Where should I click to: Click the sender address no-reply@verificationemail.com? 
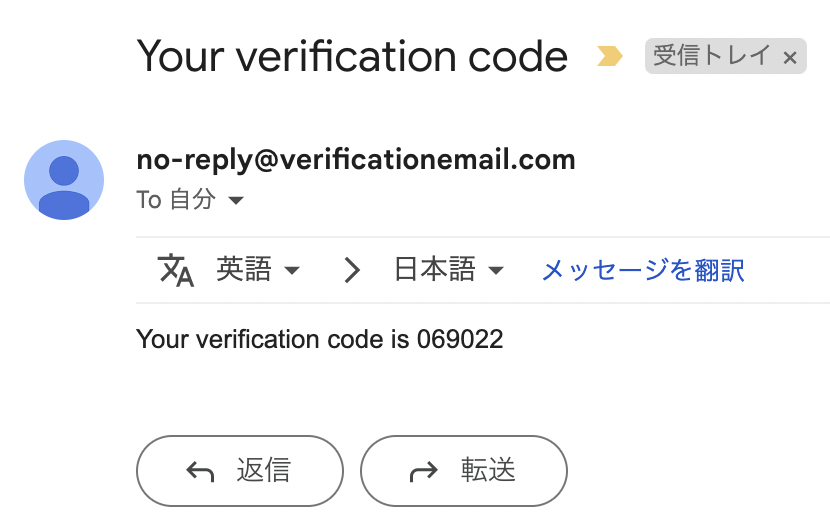(356, 159)
